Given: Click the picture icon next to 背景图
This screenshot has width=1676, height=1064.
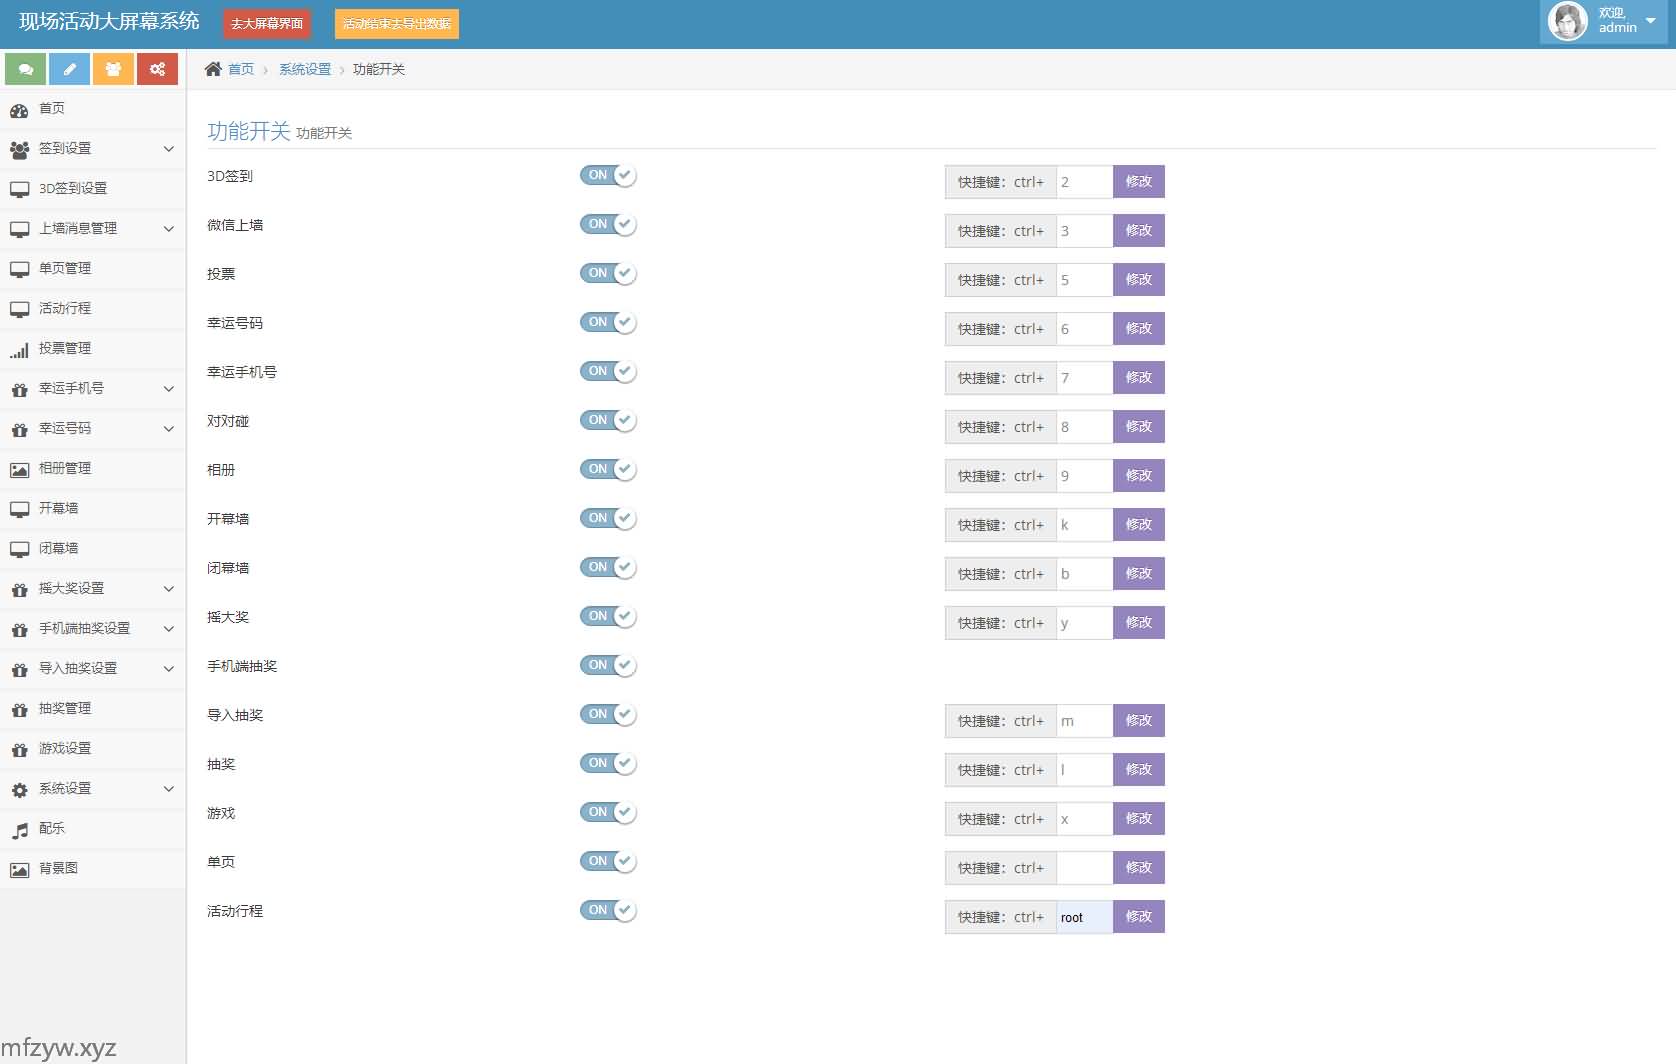Looking at the screenshot, I should click(x=19, y=870).
